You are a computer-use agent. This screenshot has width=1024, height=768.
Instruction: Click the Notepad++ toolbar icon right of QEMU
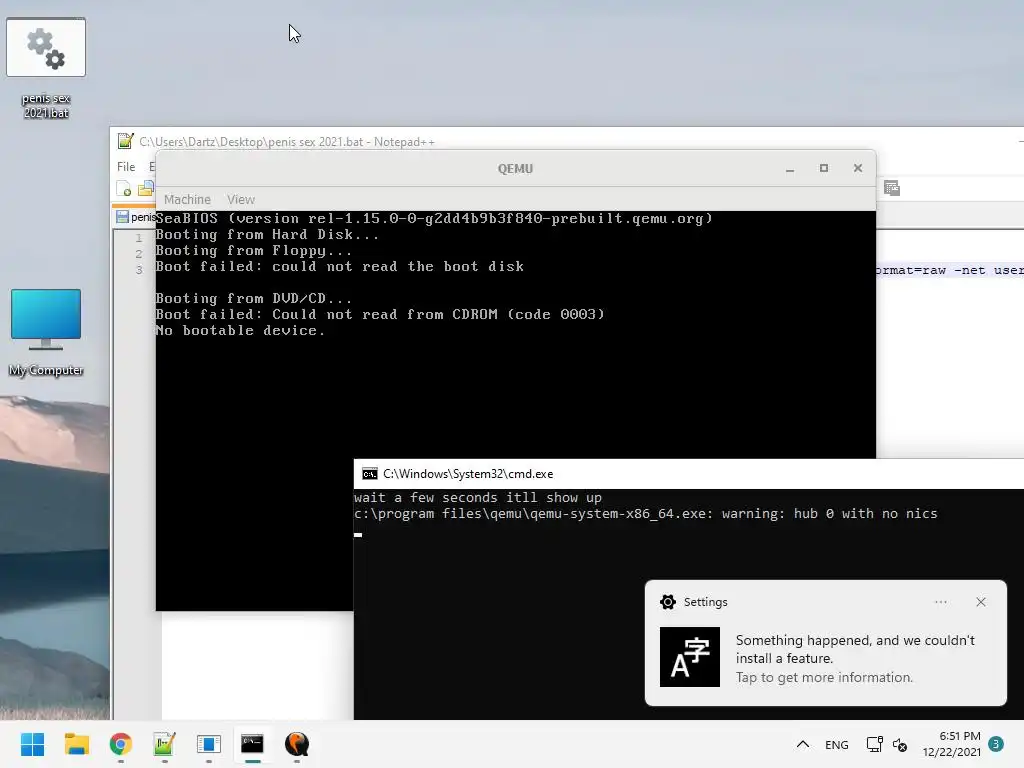click(891, 188)
